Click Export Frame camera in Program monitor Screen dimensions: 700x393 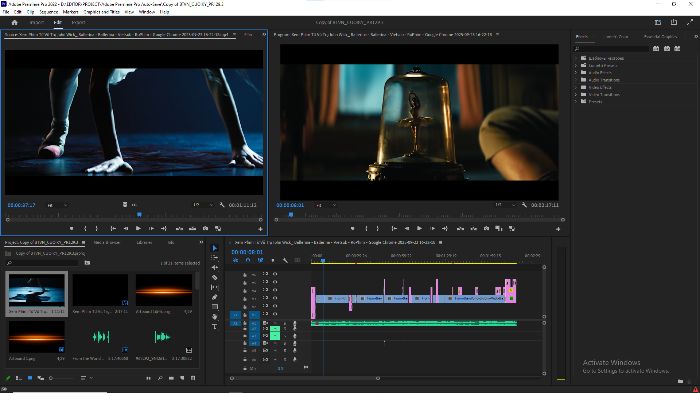(x=486, y=229)
